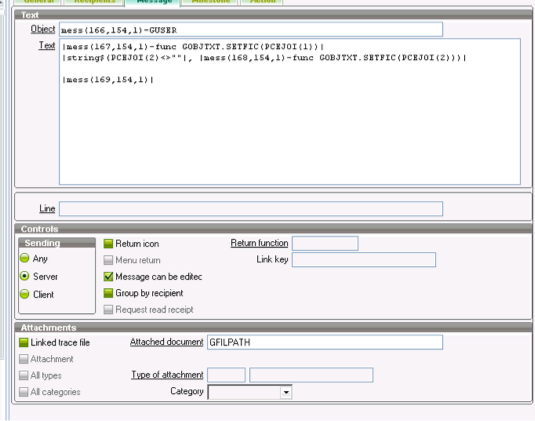Viewport: 535px width, 421px height.
Task: Click inside the Text message area
Action: [x=290, y=112]
